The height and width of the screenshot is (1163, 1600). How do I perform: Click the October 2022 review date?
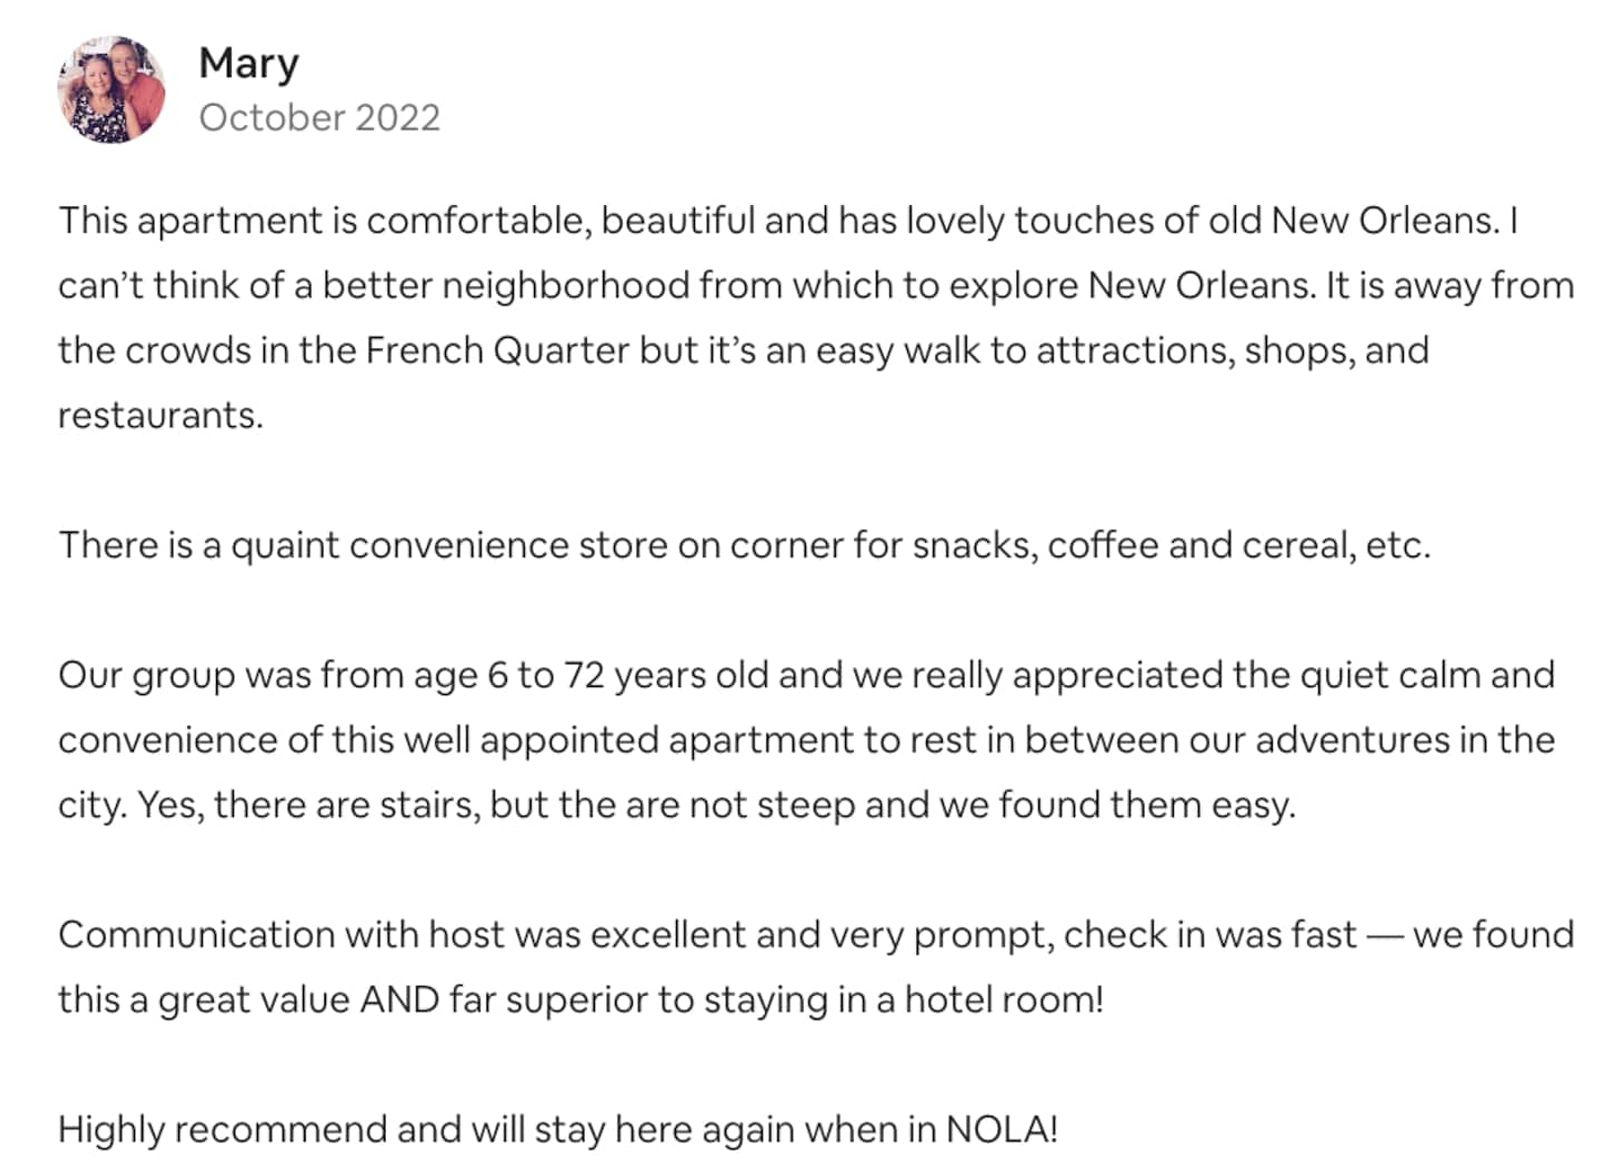coord(319,118)
